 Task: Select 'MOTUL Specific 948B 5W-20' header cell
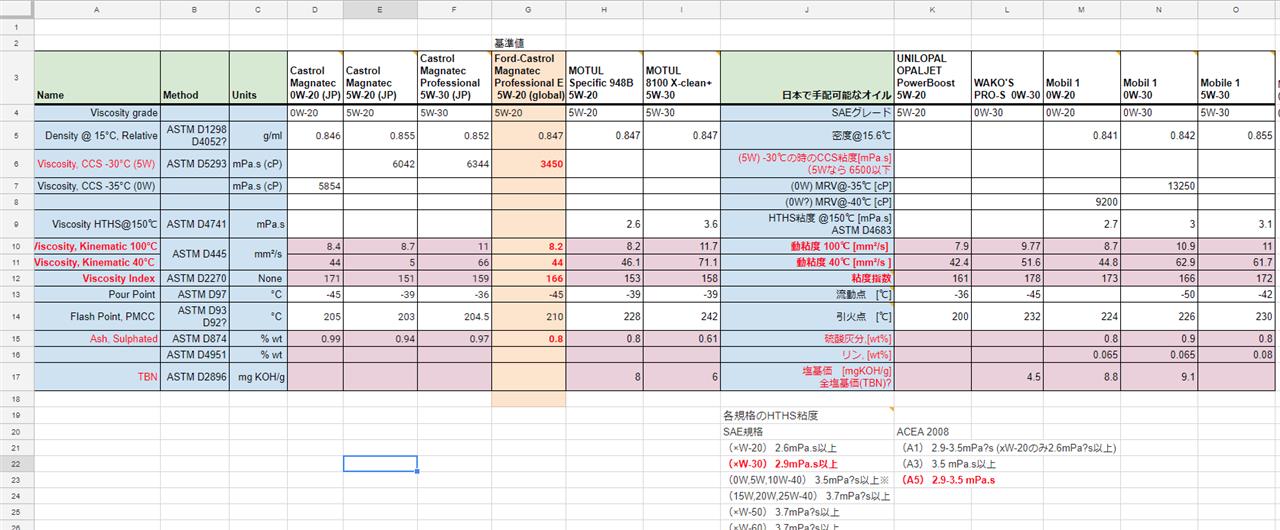pos(604,77)
